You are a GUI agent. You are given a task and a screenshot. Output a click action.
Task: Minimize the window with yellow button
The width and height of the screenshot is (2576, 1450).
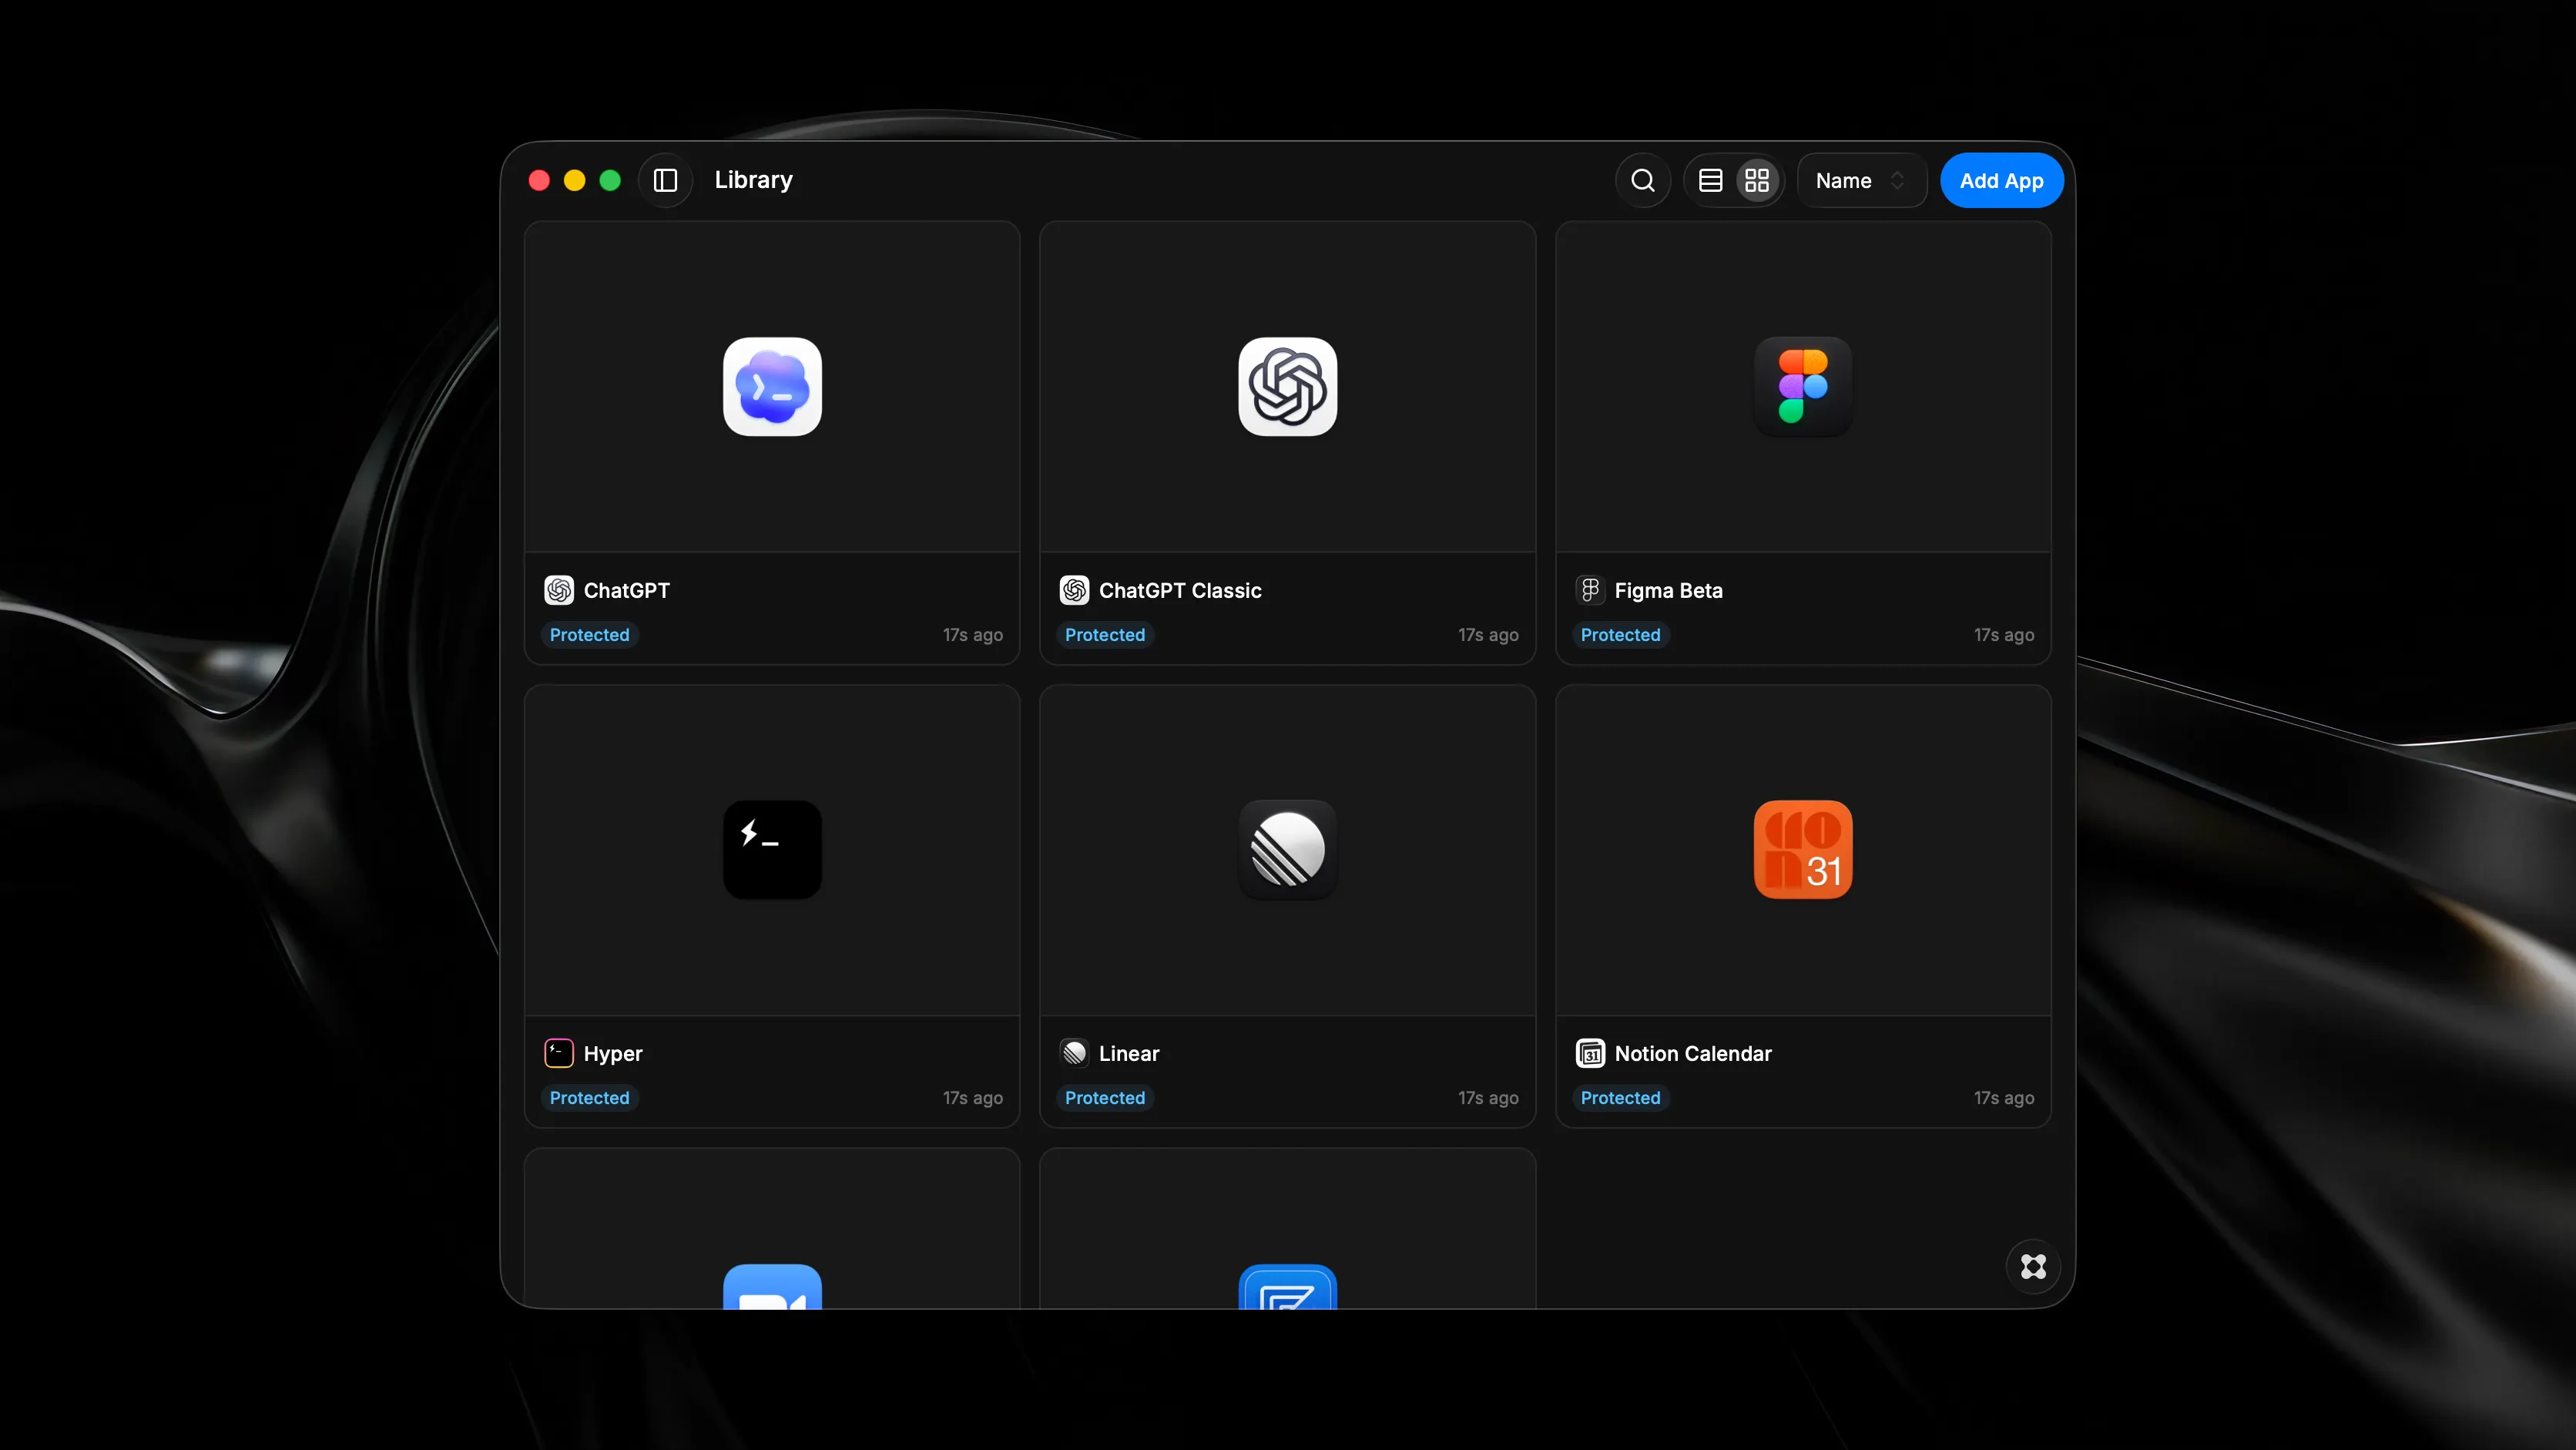point(574,180)
